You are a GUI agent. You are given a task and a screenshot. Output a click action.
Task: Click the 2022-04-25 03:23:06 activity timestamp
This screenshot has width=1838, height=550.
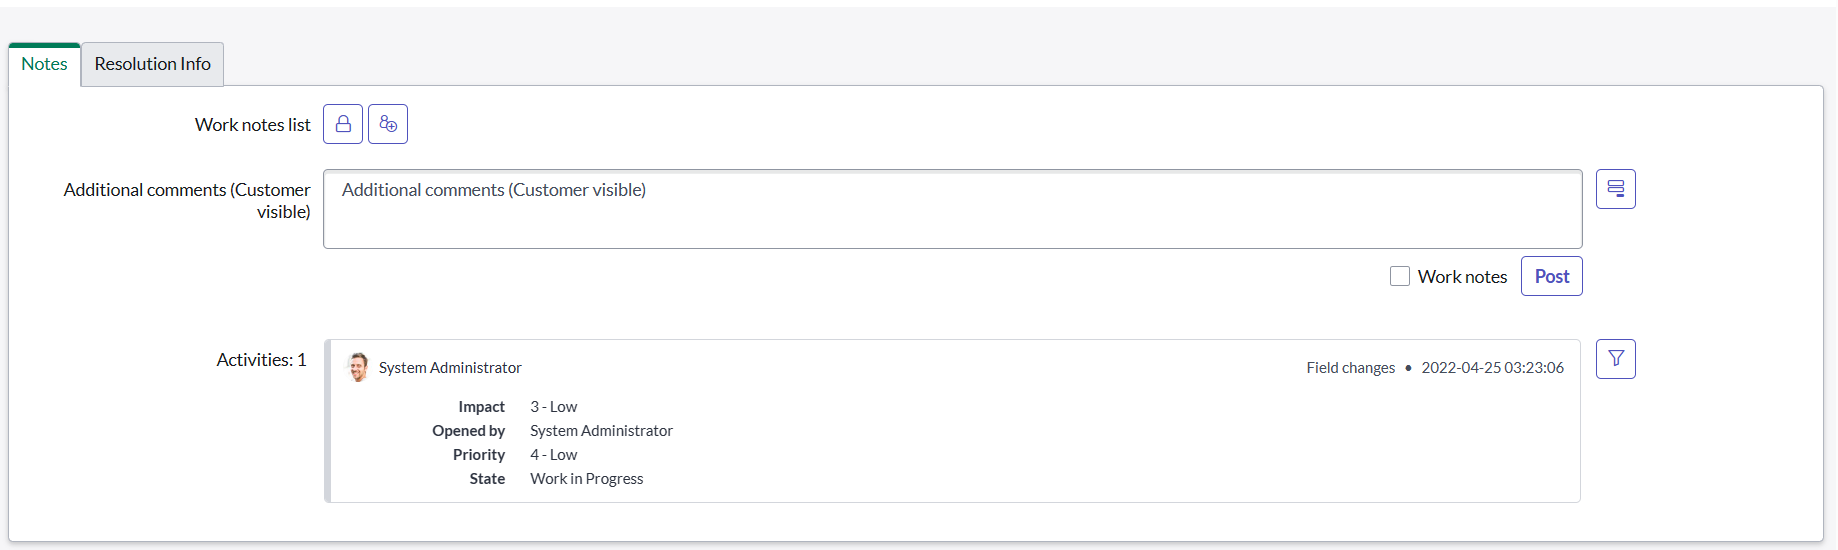click(x=1492, y=368)
